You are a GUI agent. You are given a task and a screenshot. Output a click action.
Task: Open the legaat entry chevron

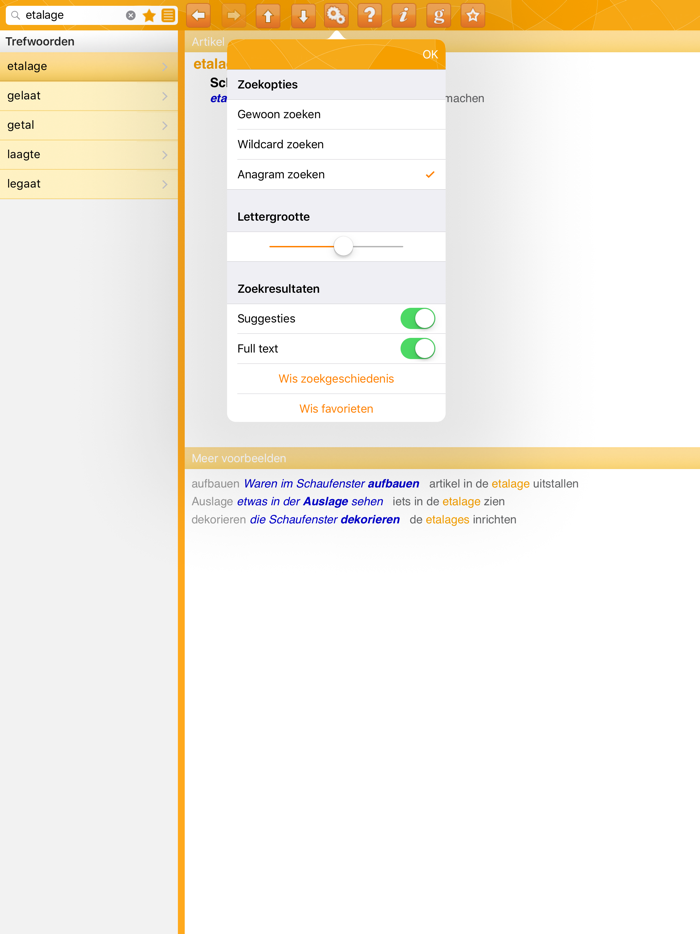[165, 184]
